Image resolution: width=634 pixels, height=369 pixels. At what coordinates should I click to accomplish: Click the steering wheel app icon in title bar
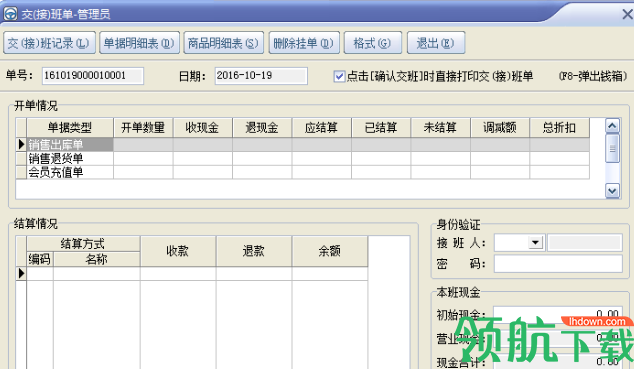pyautogui.click(x=10, y=14)
